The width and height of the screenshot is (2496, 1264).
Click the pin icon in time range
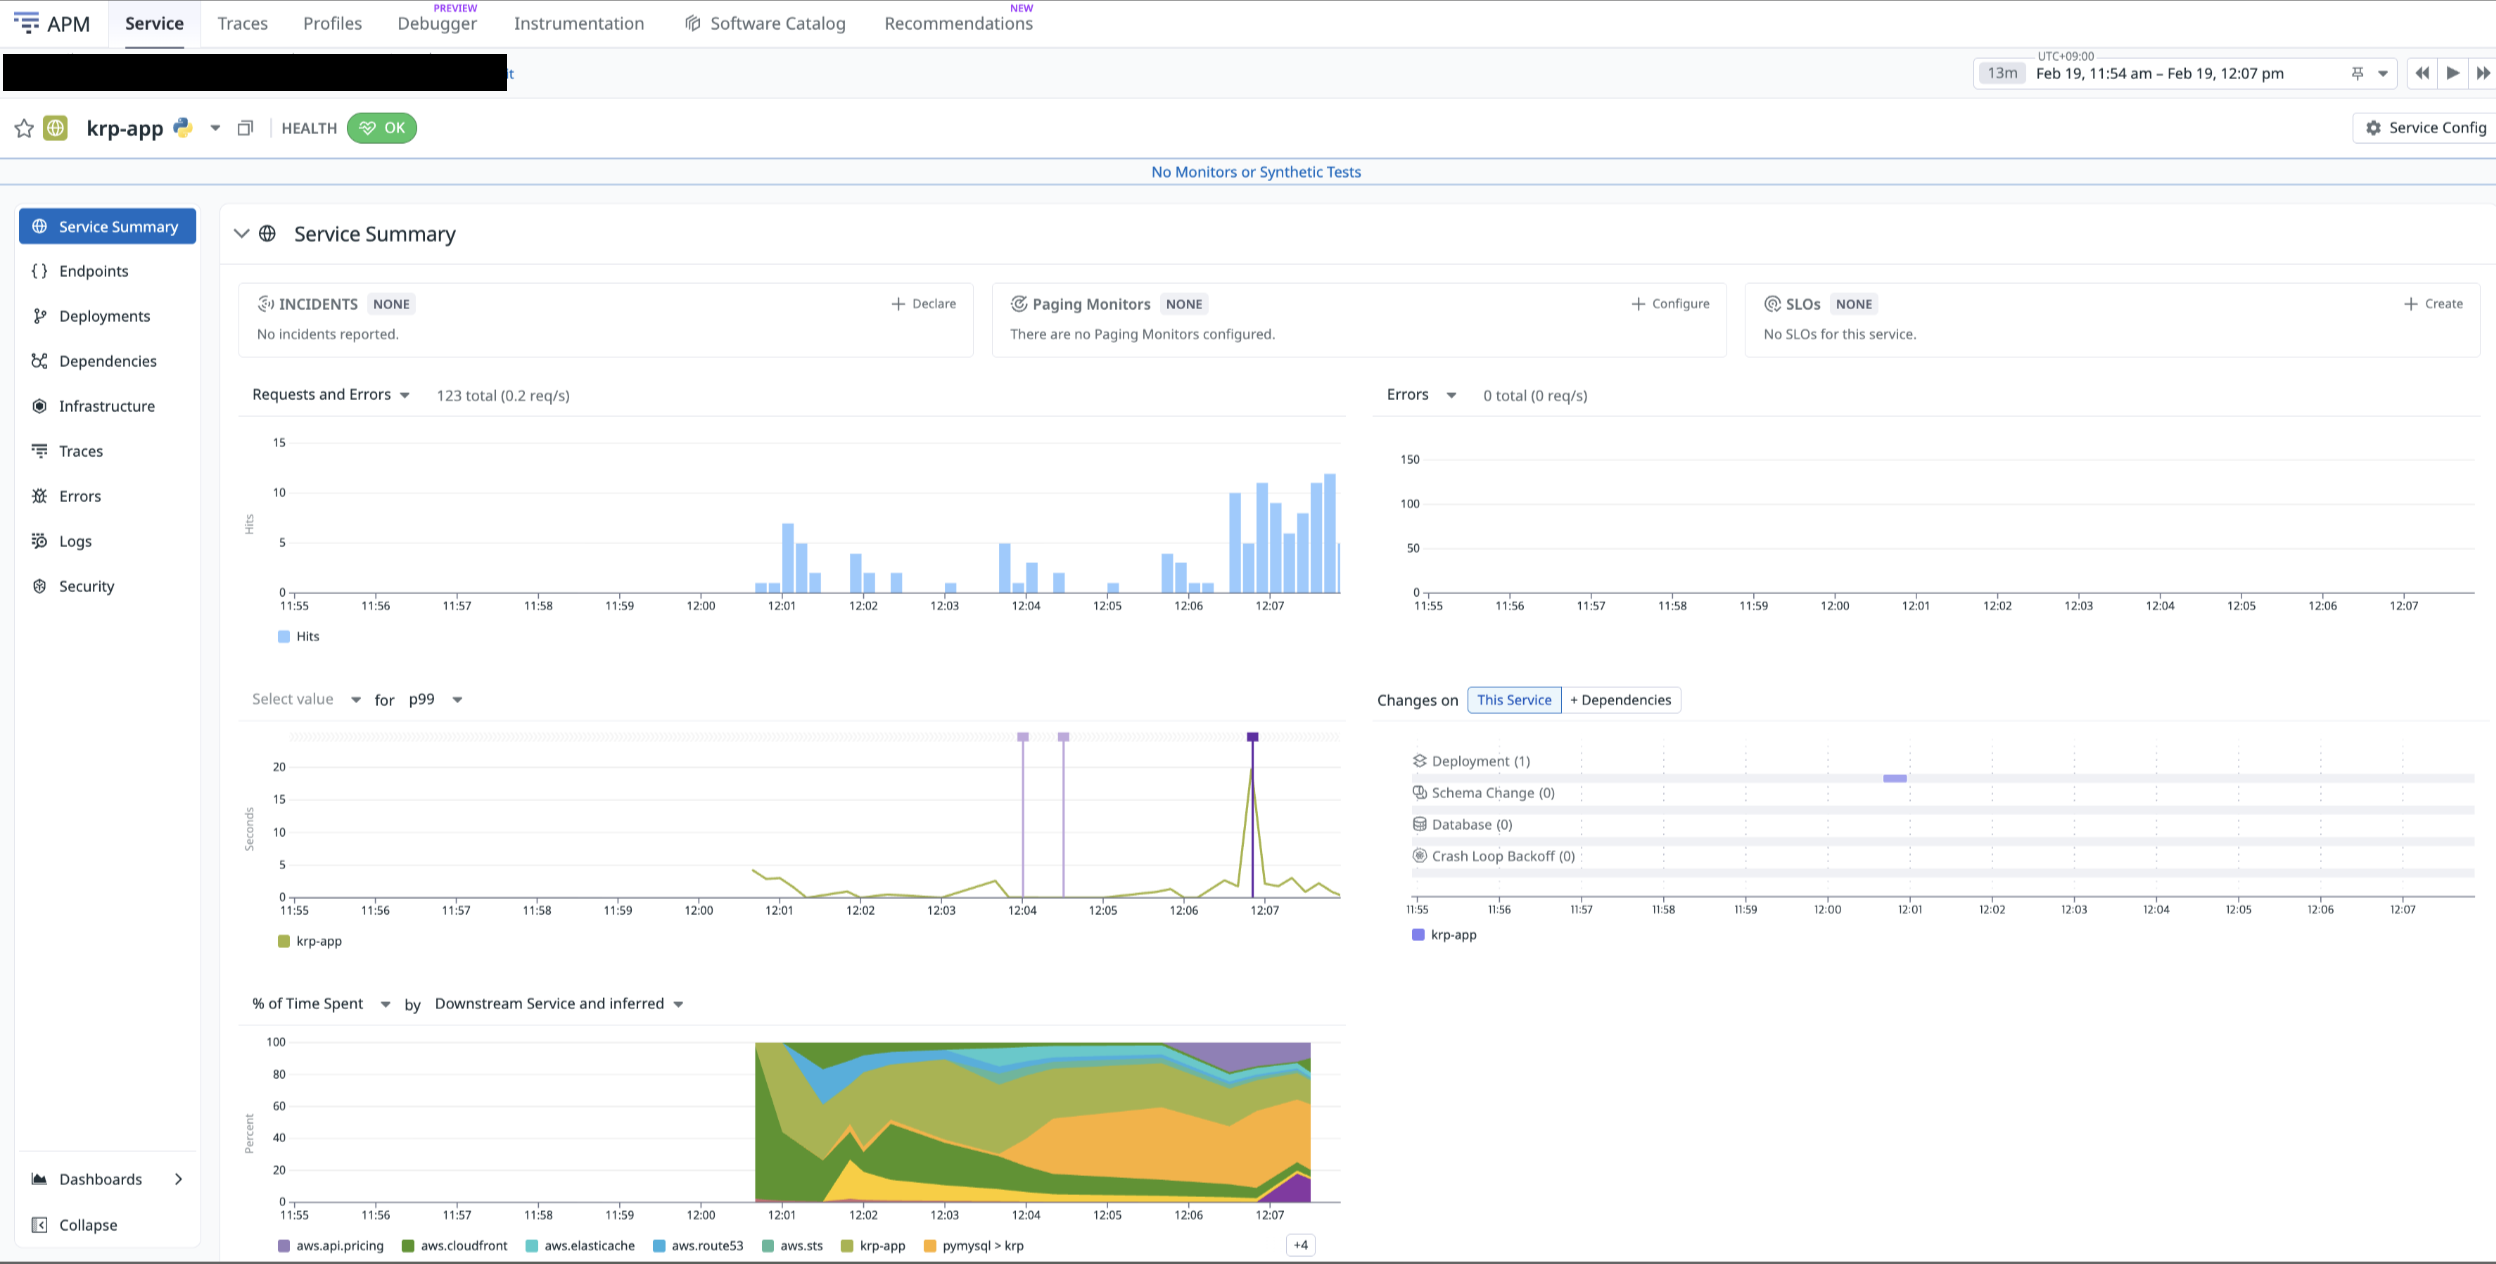click(x=2357, y=73)
